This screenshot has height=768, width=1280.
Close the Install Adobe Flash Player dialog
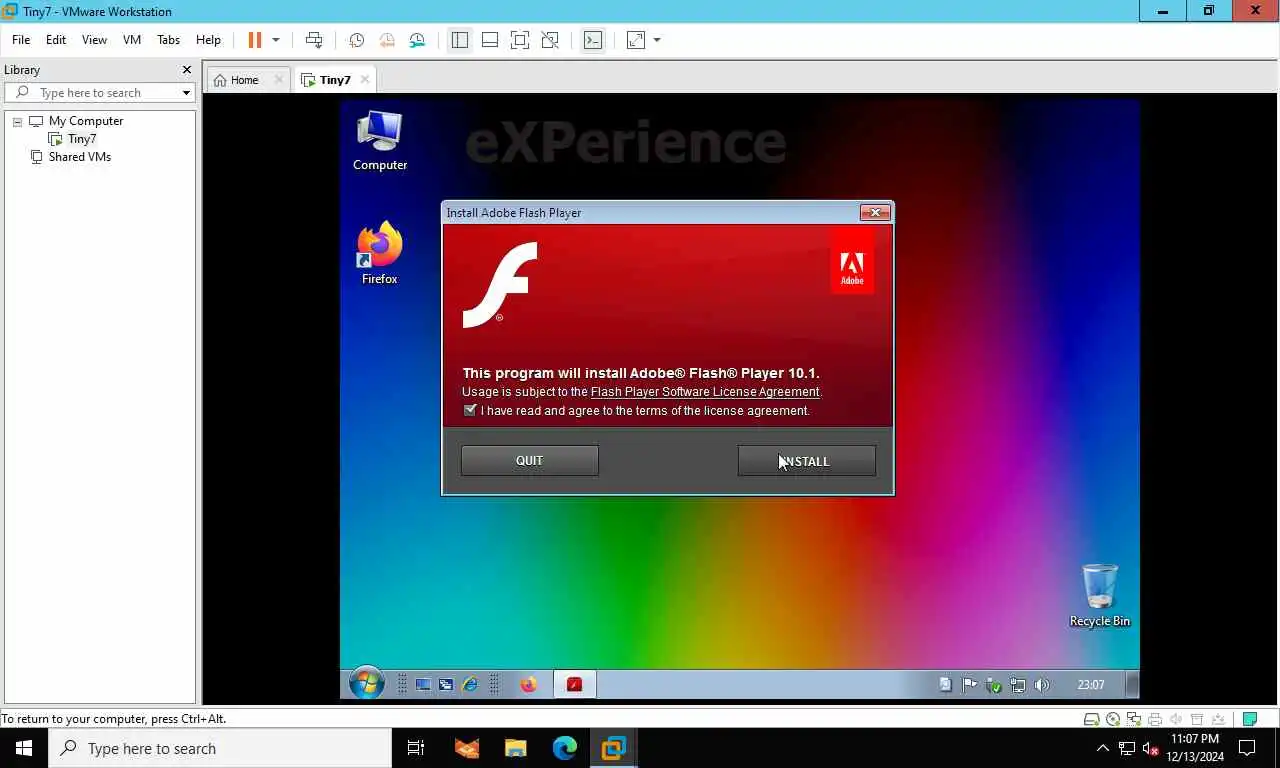click(x=875, y=212)
